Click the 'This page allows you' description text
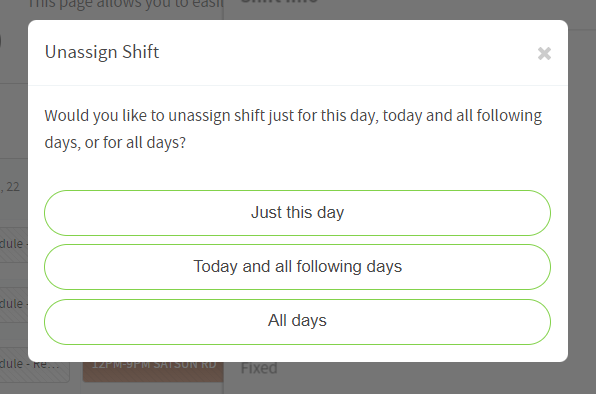 tap(125, 4)
